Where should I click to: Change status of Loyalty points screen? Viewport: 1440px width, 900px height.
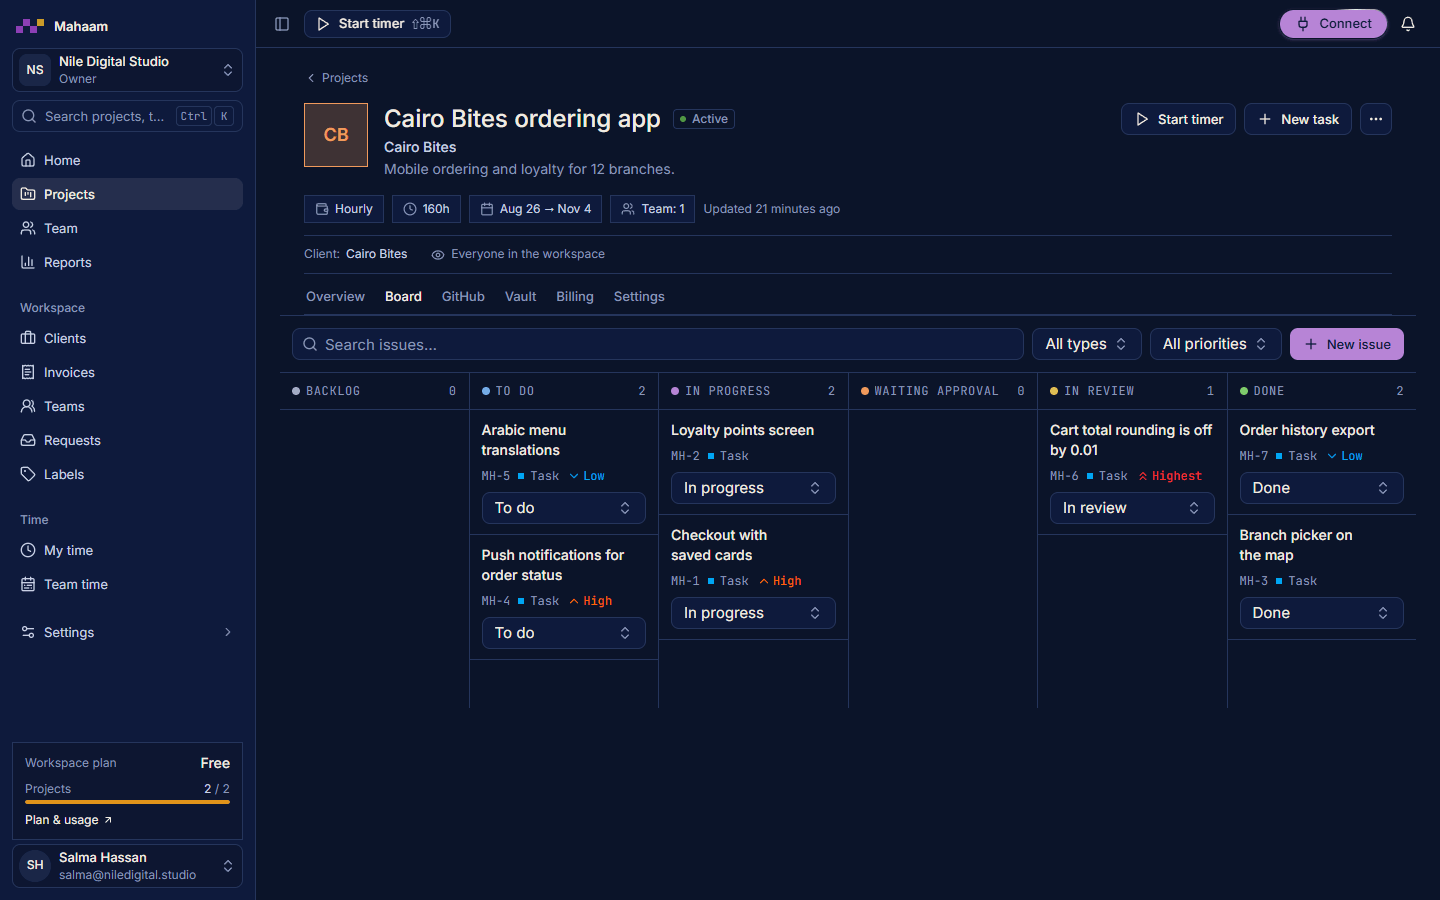coord(753,488)
